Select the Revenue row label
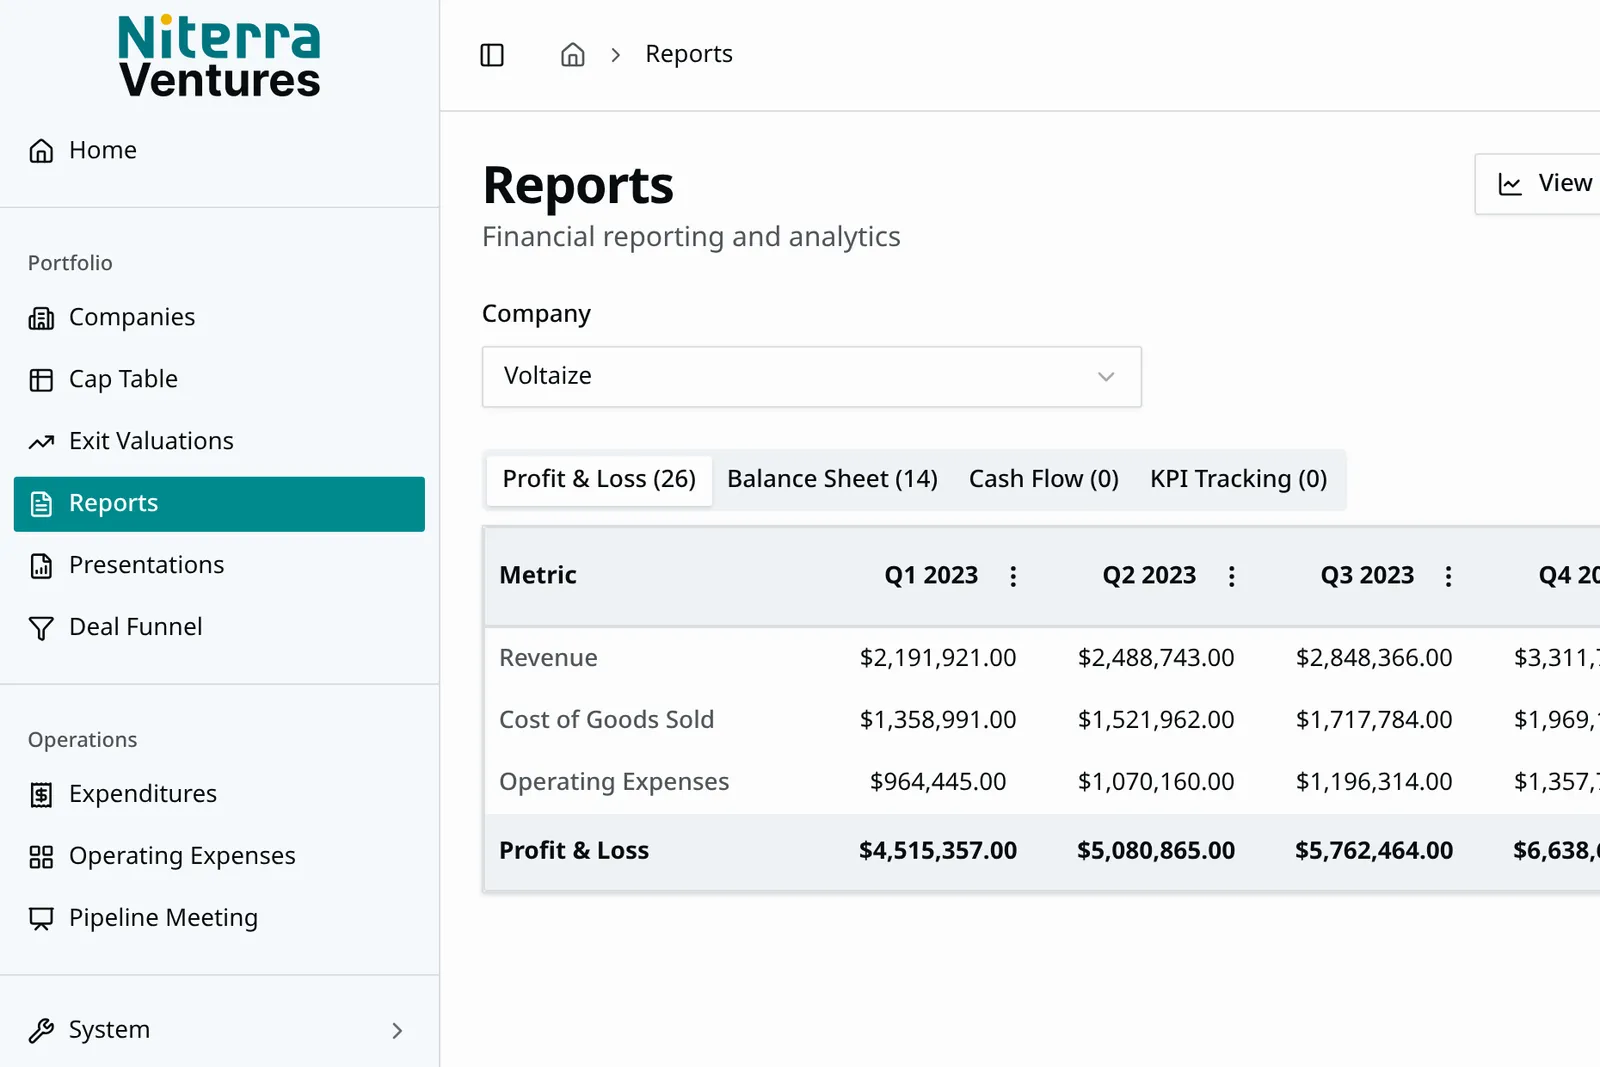This screenshot has height=1067, width=1600. (548, 658)
